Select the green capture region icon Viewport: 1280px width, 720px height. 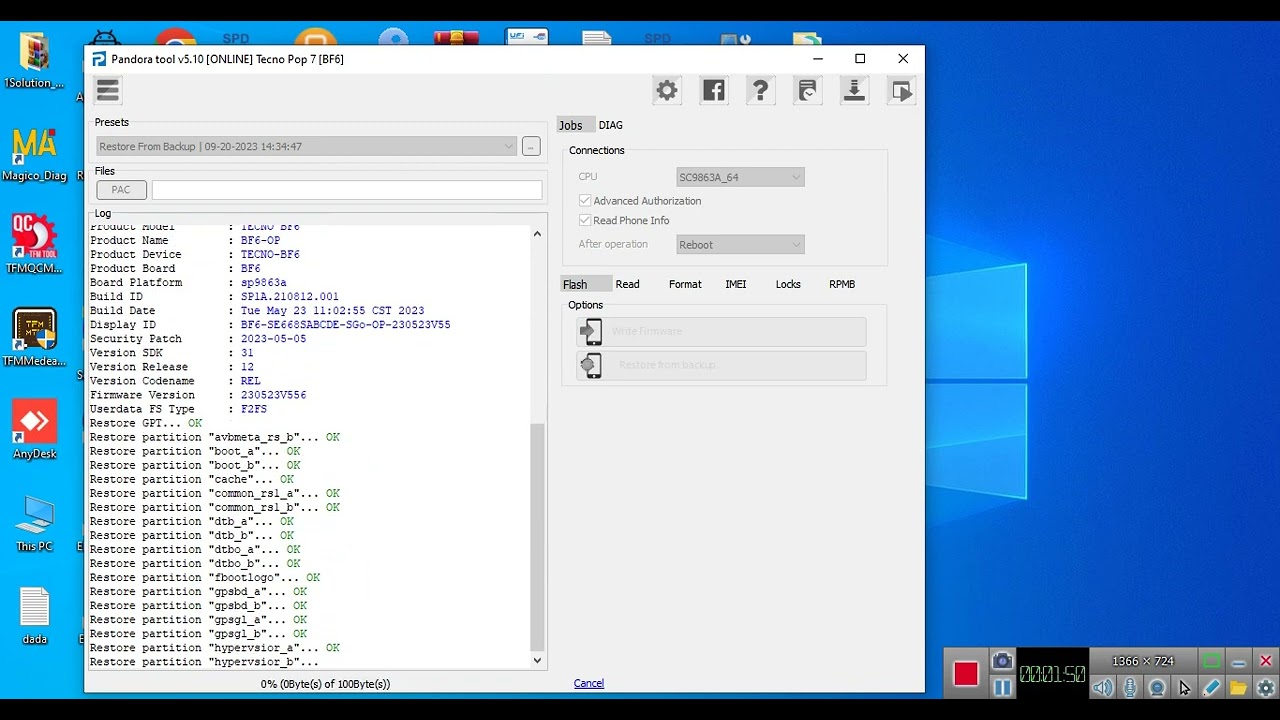(x=1211, y=661)
